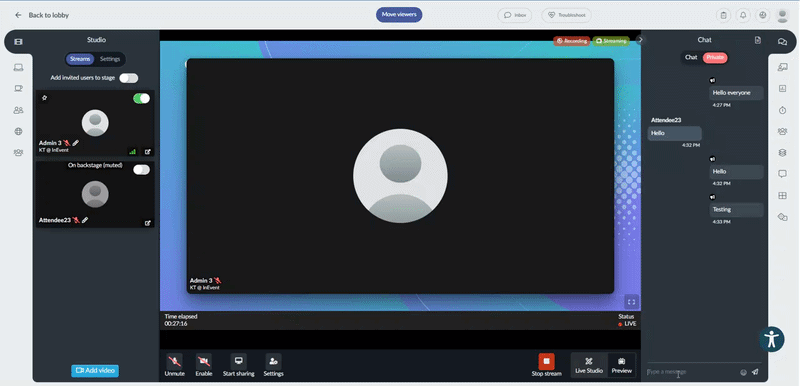800x386 pixels.
Task: Open the Studio film-strip icon in the left sidebar
Action: [x=18, y=42]
